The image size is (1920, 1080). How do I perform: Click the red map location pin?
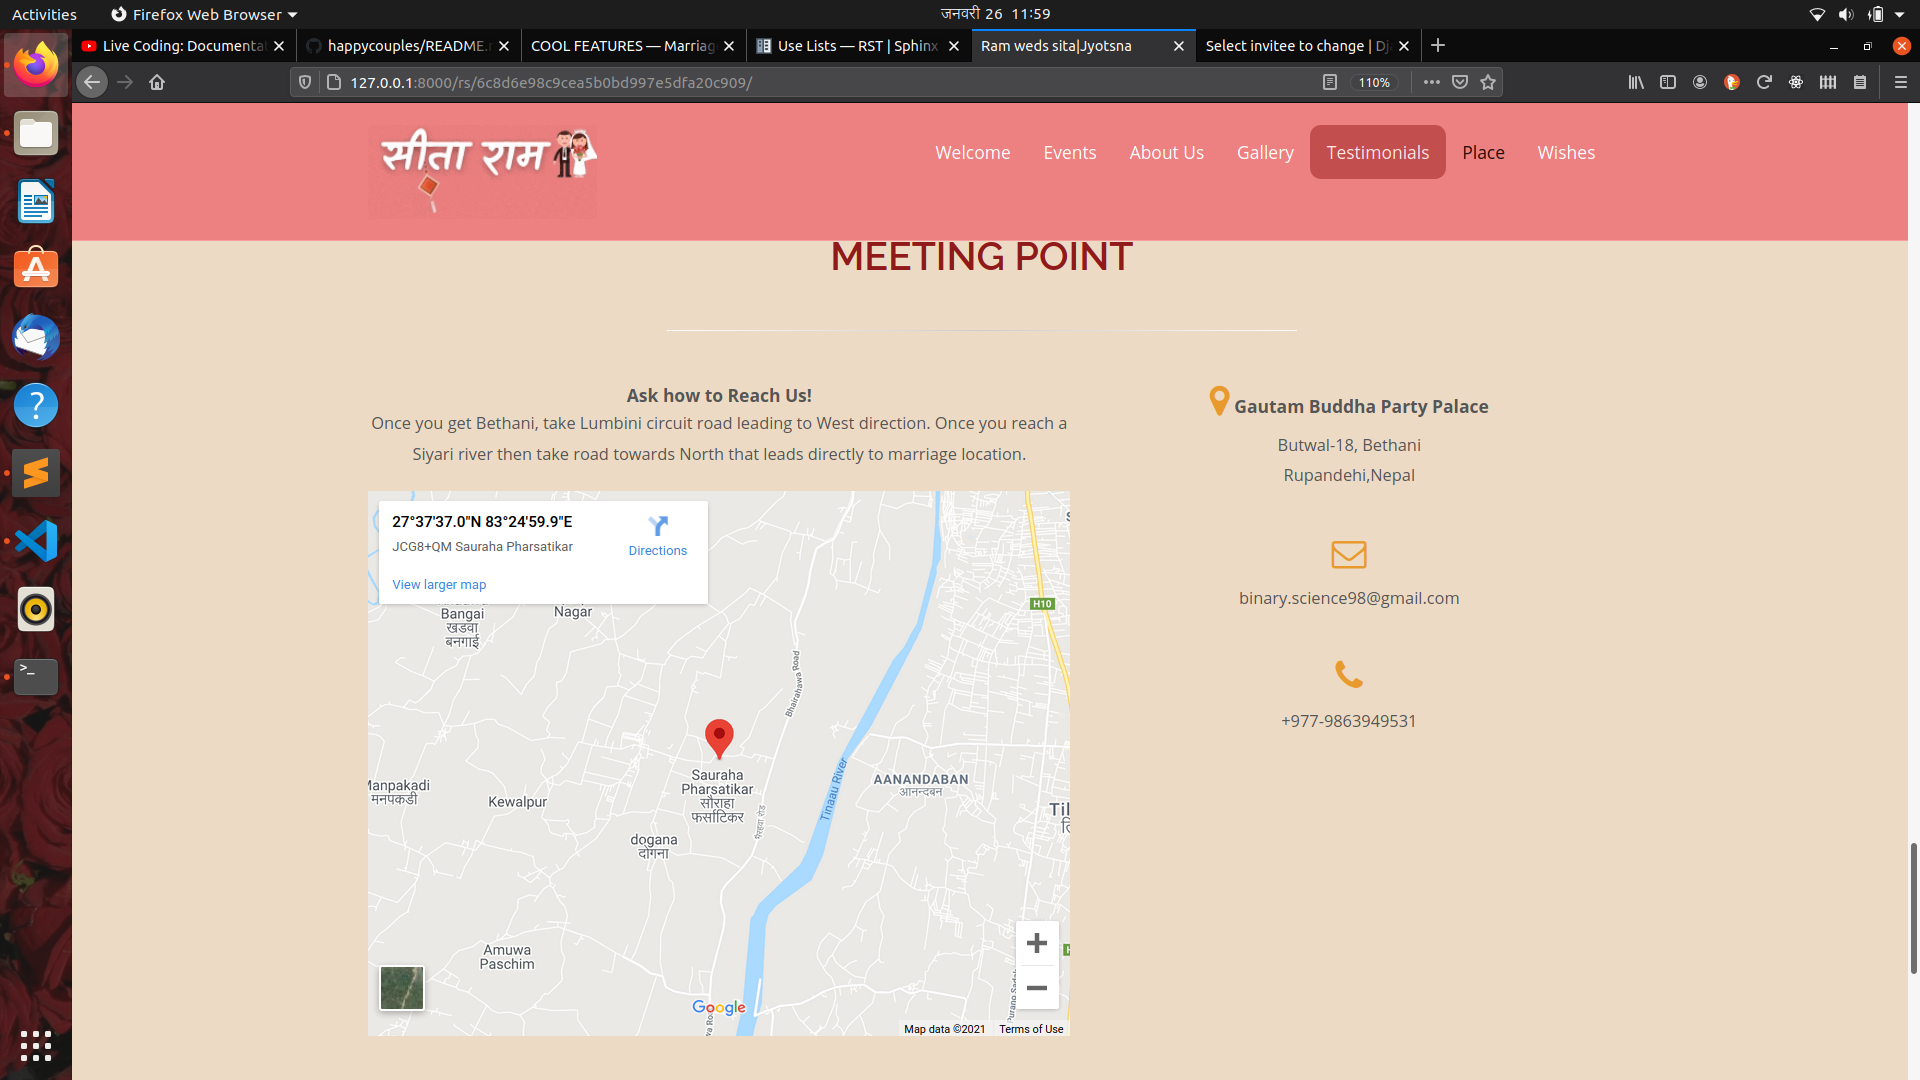click(719, 739)
